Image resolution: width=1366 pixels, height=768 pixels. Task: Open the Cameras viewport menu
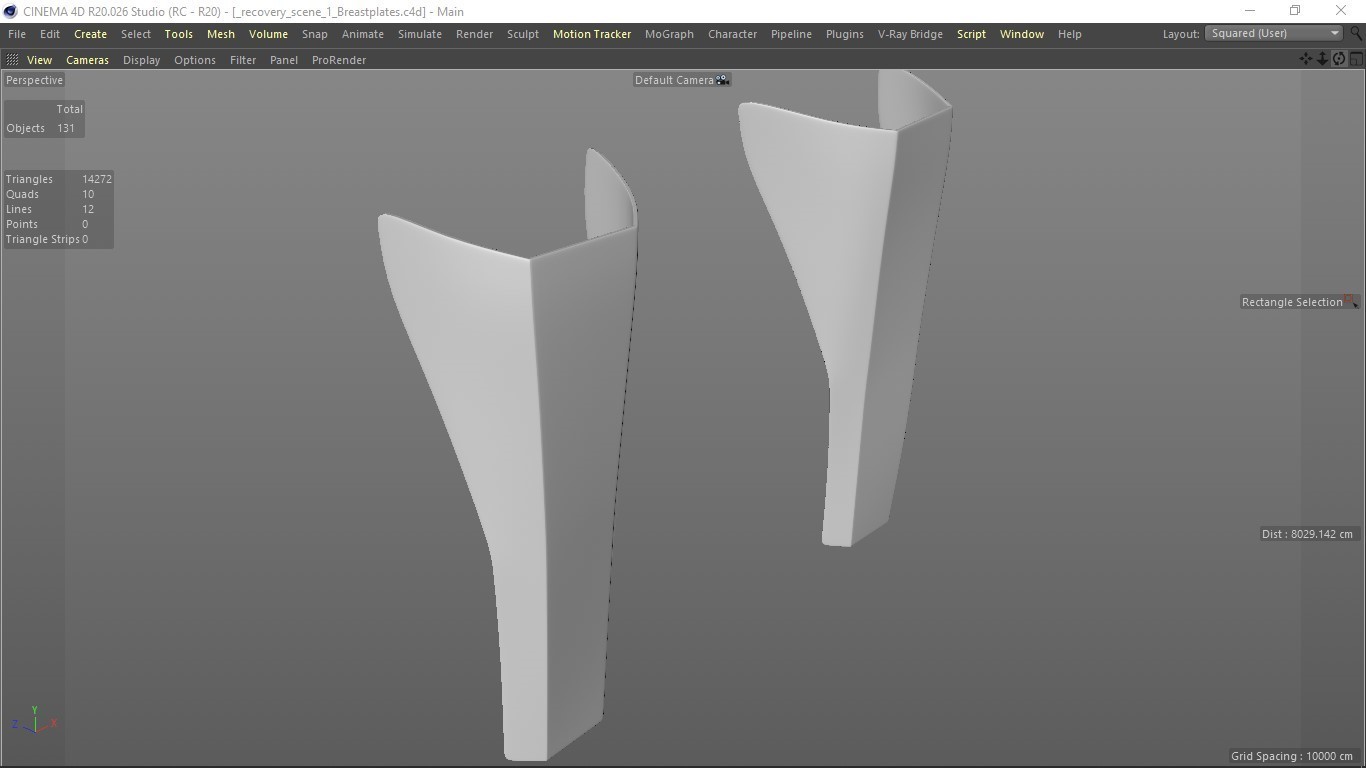(x=87, y=60)
